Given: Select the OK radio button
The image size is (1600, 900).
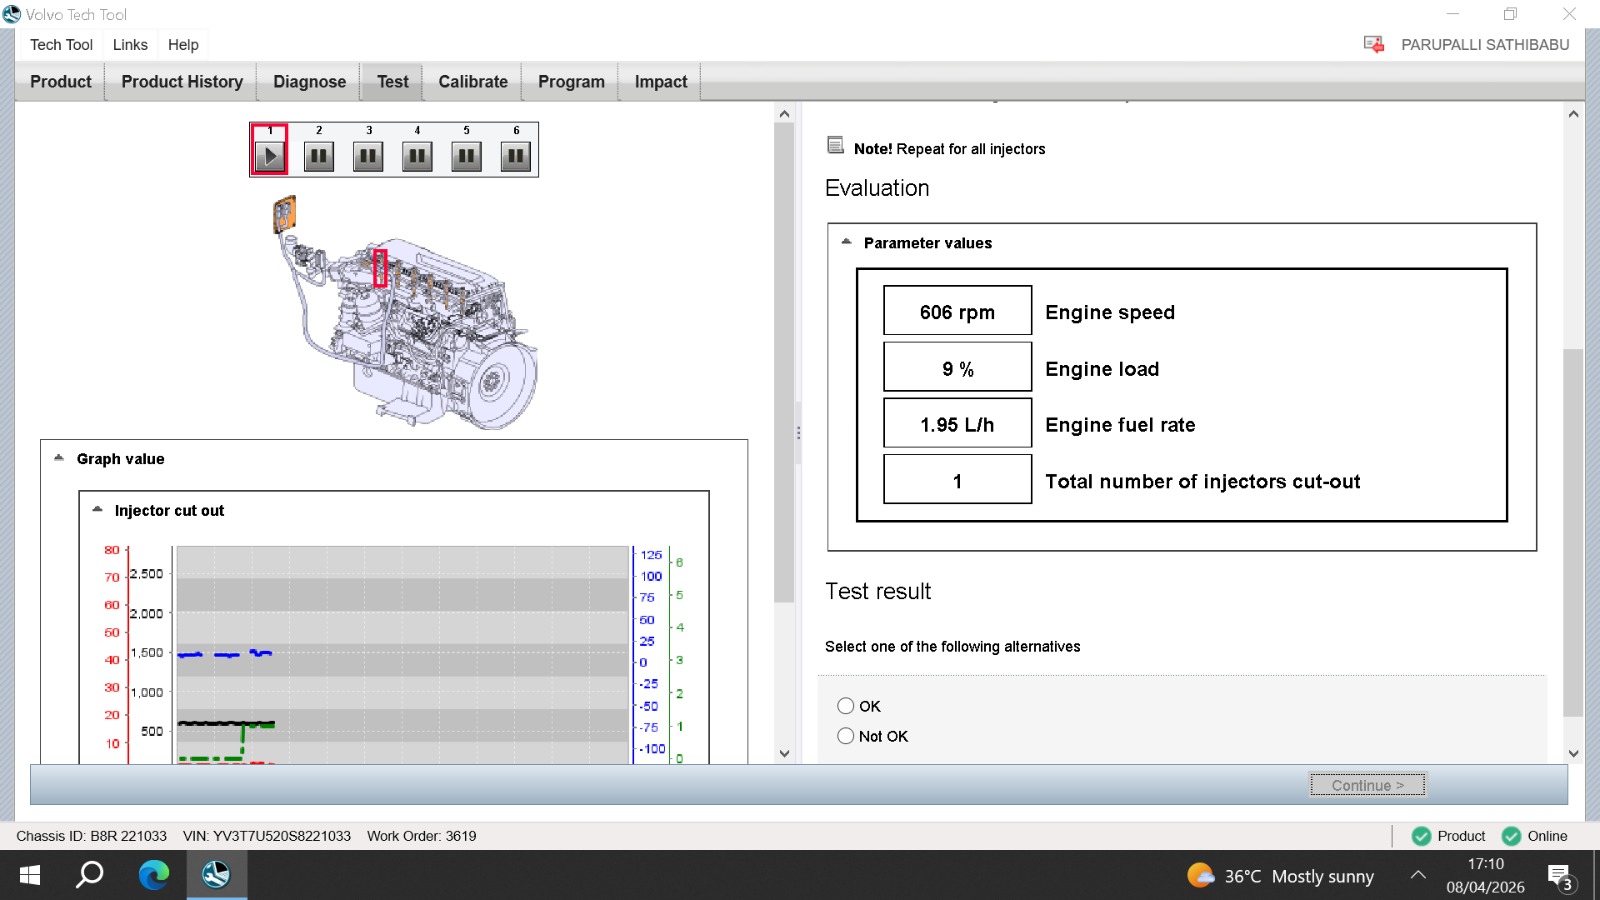Looking at the screenshot, I should tap(846, 706).
